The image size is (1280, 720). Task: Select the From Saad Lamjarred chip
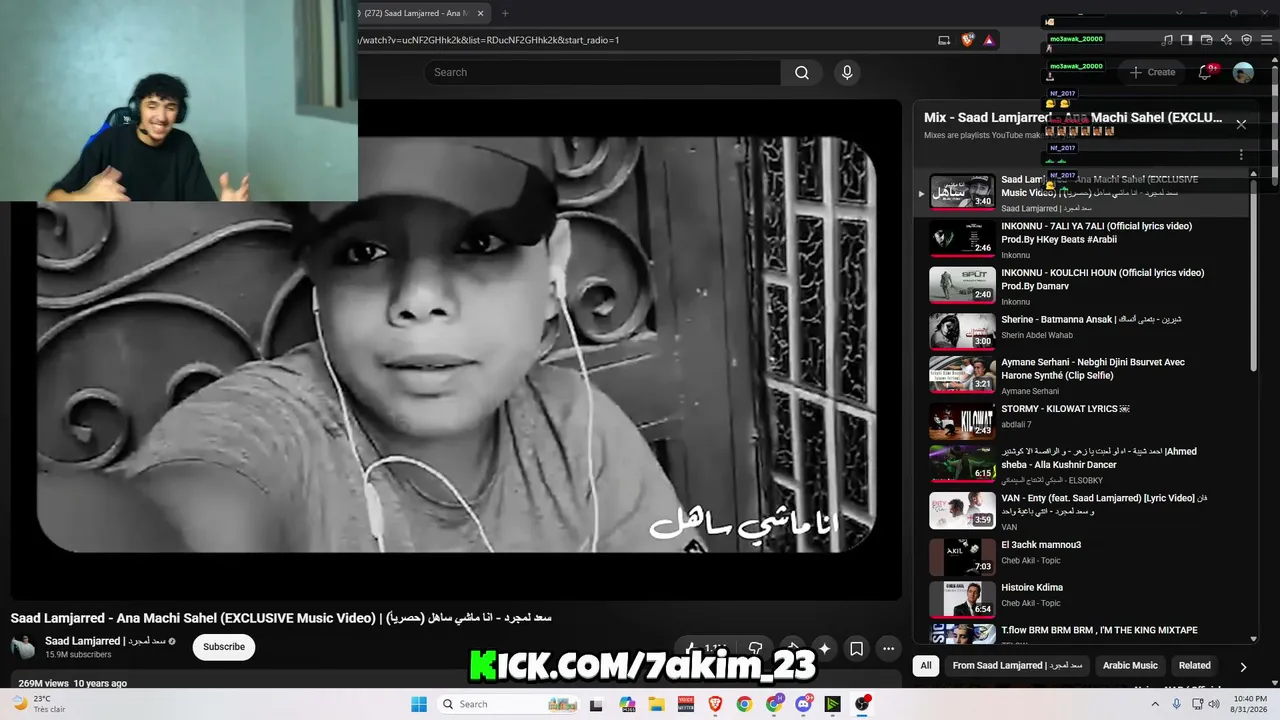(x=1018, y=665)
